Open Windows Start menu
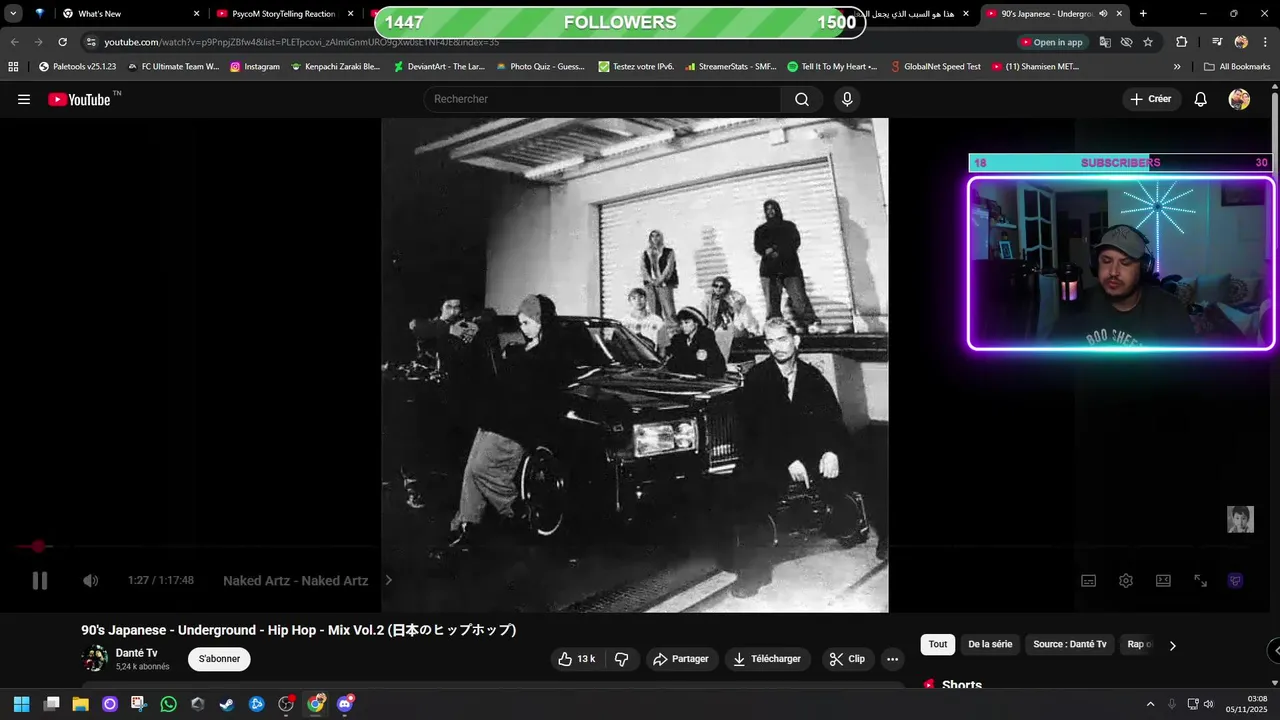This screenshot has height=720, width=1280. (22, 704)
